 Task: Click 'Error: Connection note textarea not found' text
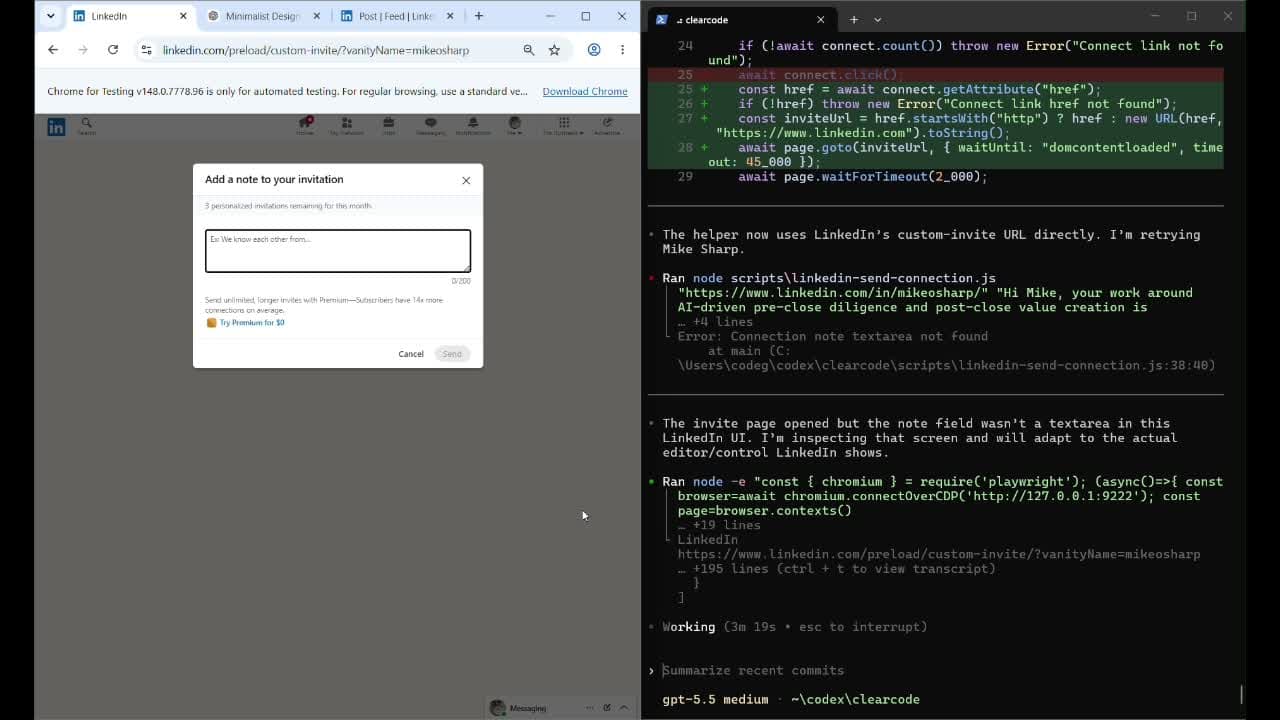pos(833,336)
